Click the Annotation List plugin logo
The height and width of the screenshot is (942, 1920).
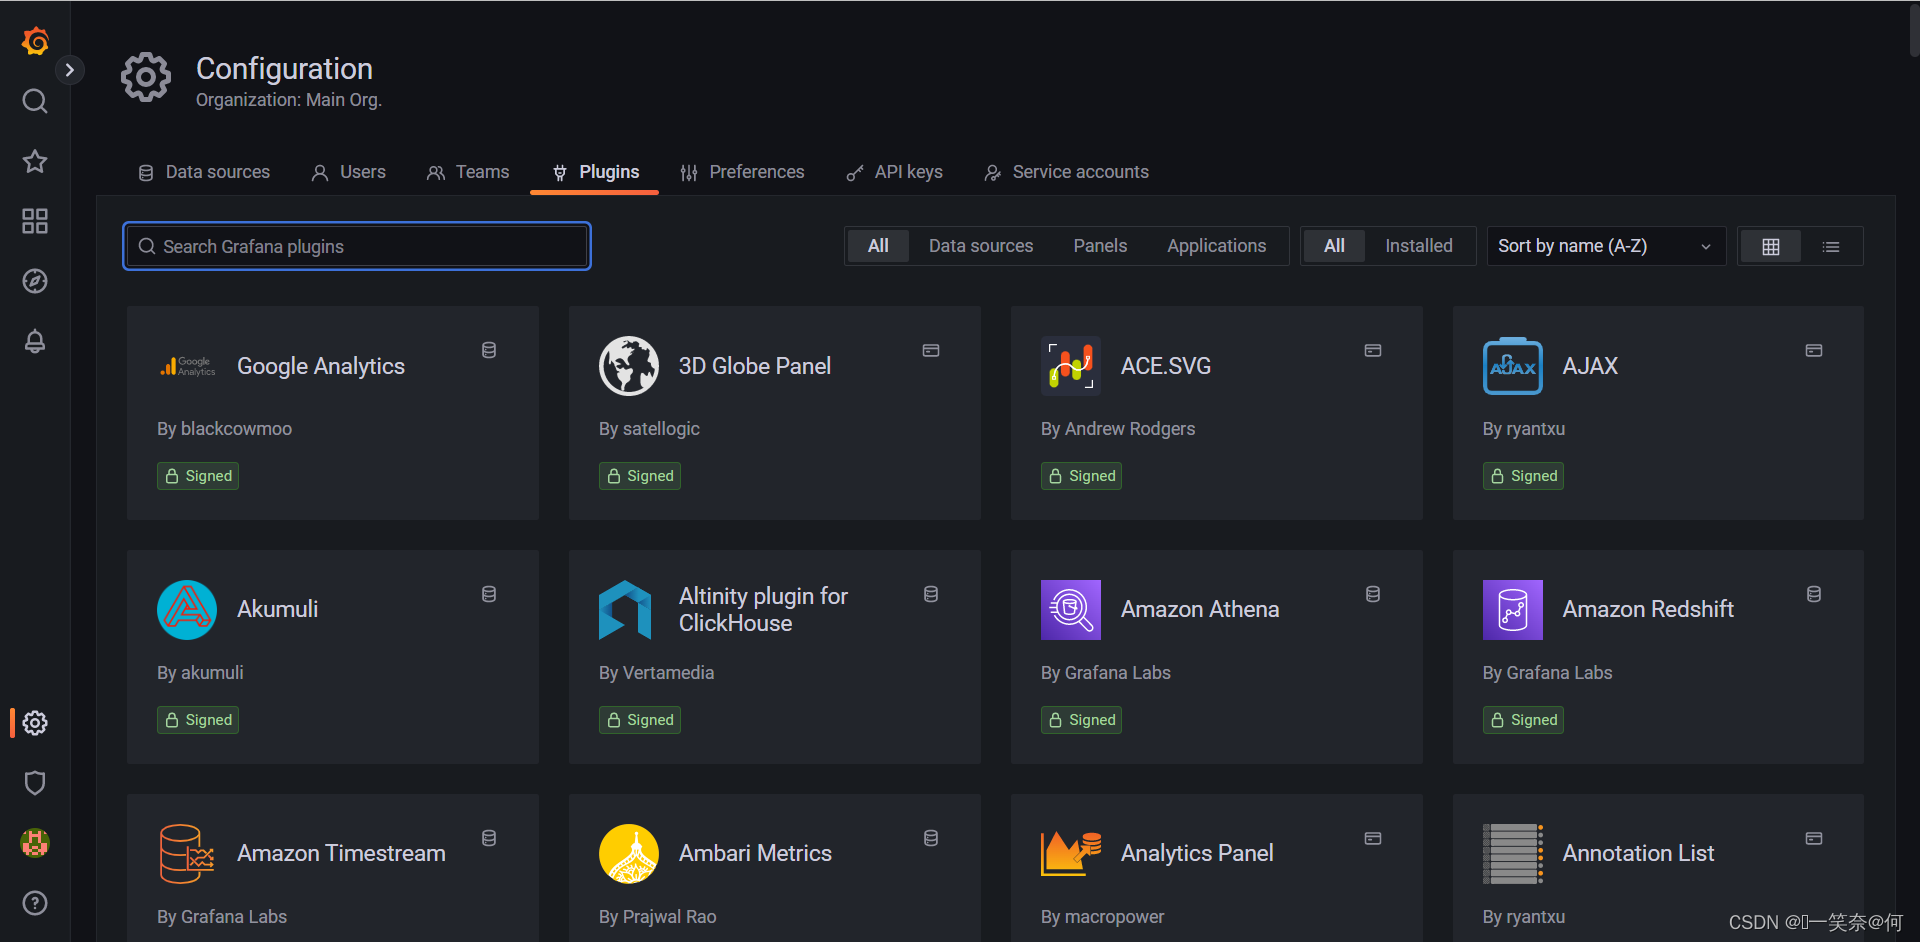(1513, 854)
